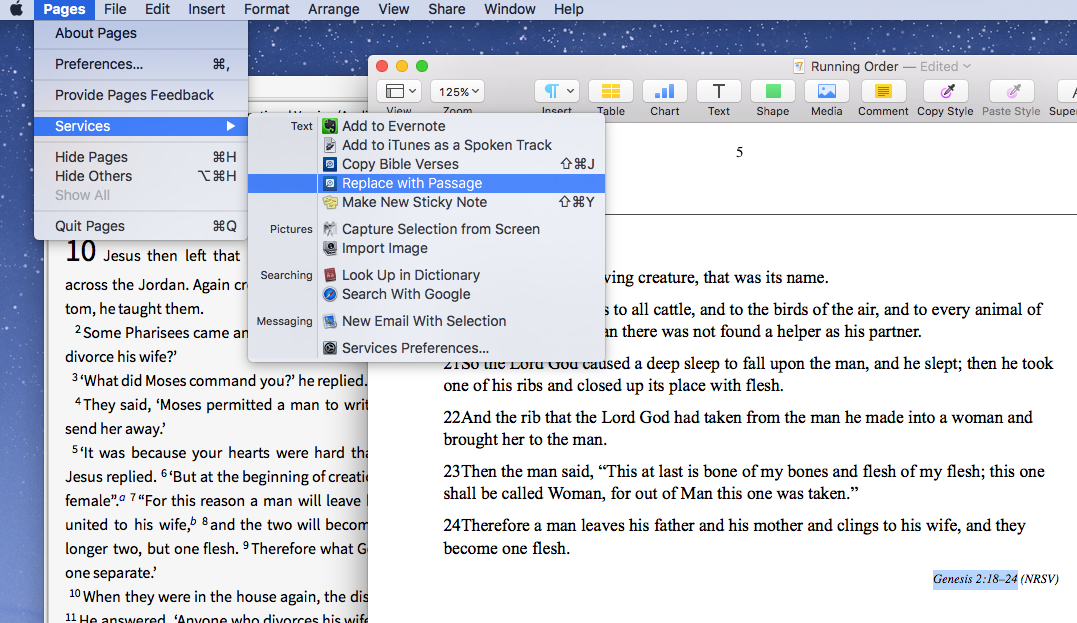Click the Services Preferences gear icon
This screenshot has height=623, width=1077.
[x=330, y=348]
